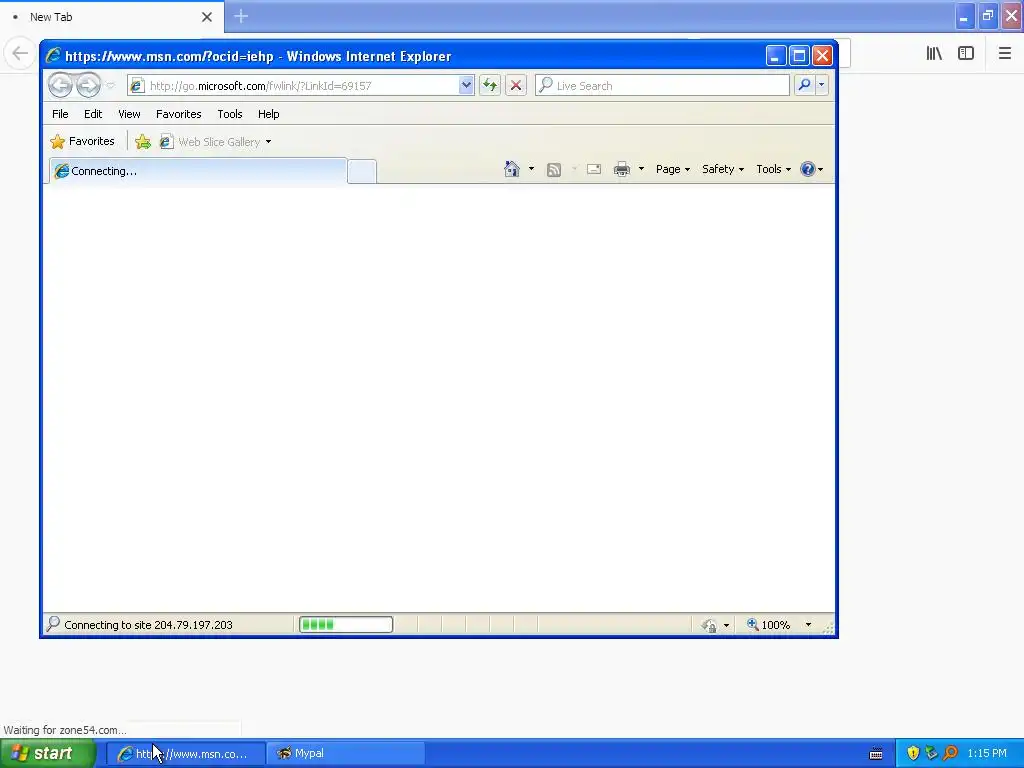Open the Safety command bar menu
Image resolution: width=1024 pixels, height=768 pixels.
pyautogui.click(x=723, y=169)
